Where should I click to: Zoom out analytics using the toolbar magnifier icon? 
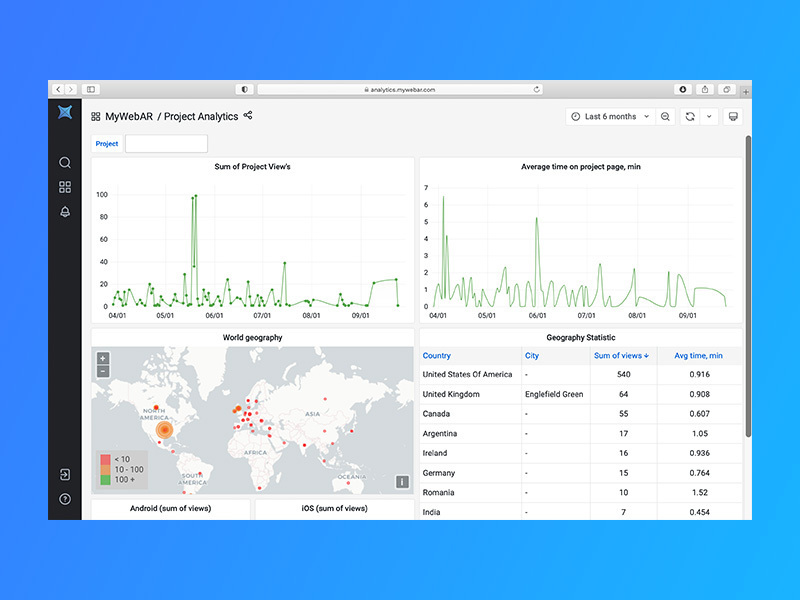[x=664, y=116]
